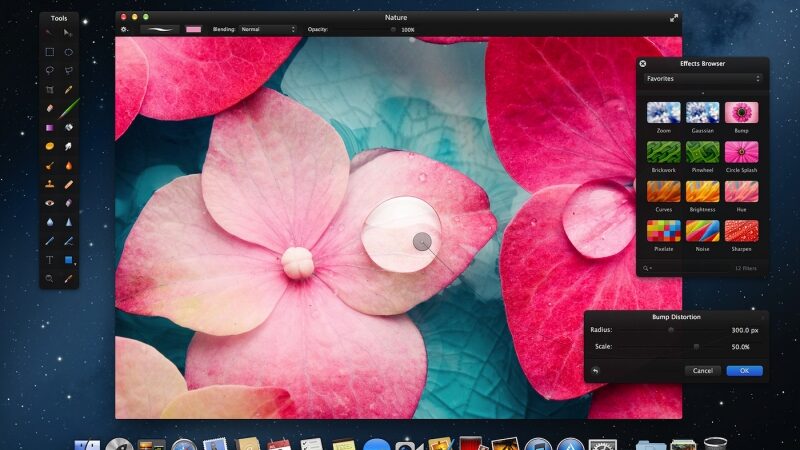
Task: Click the Scale value 50.0%
Action: pyautogui.click(x=740, y=347)
